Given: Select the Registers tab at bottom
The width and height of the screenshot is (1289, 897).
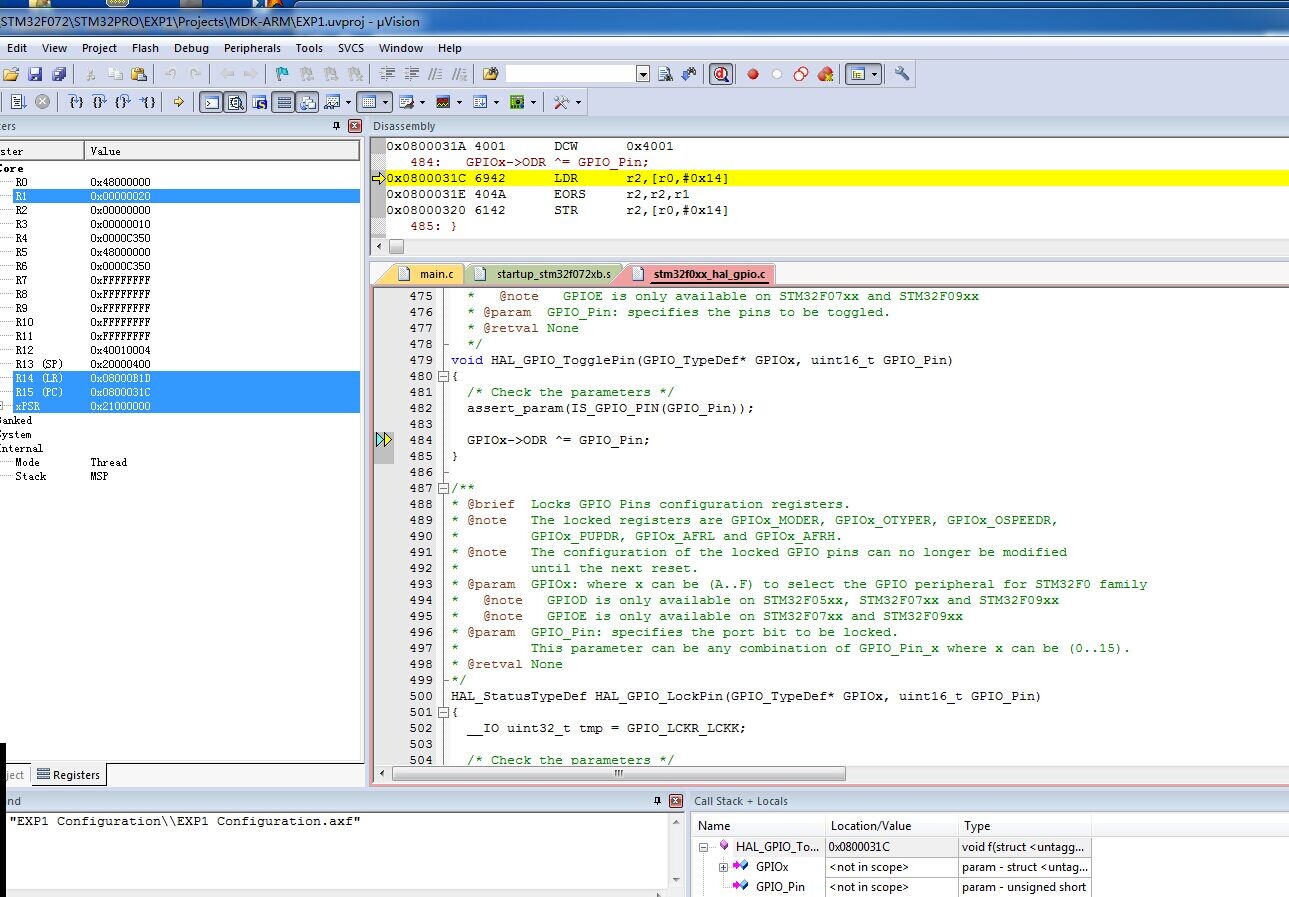Looking at the screenshot, I should [x=68, y=775].
